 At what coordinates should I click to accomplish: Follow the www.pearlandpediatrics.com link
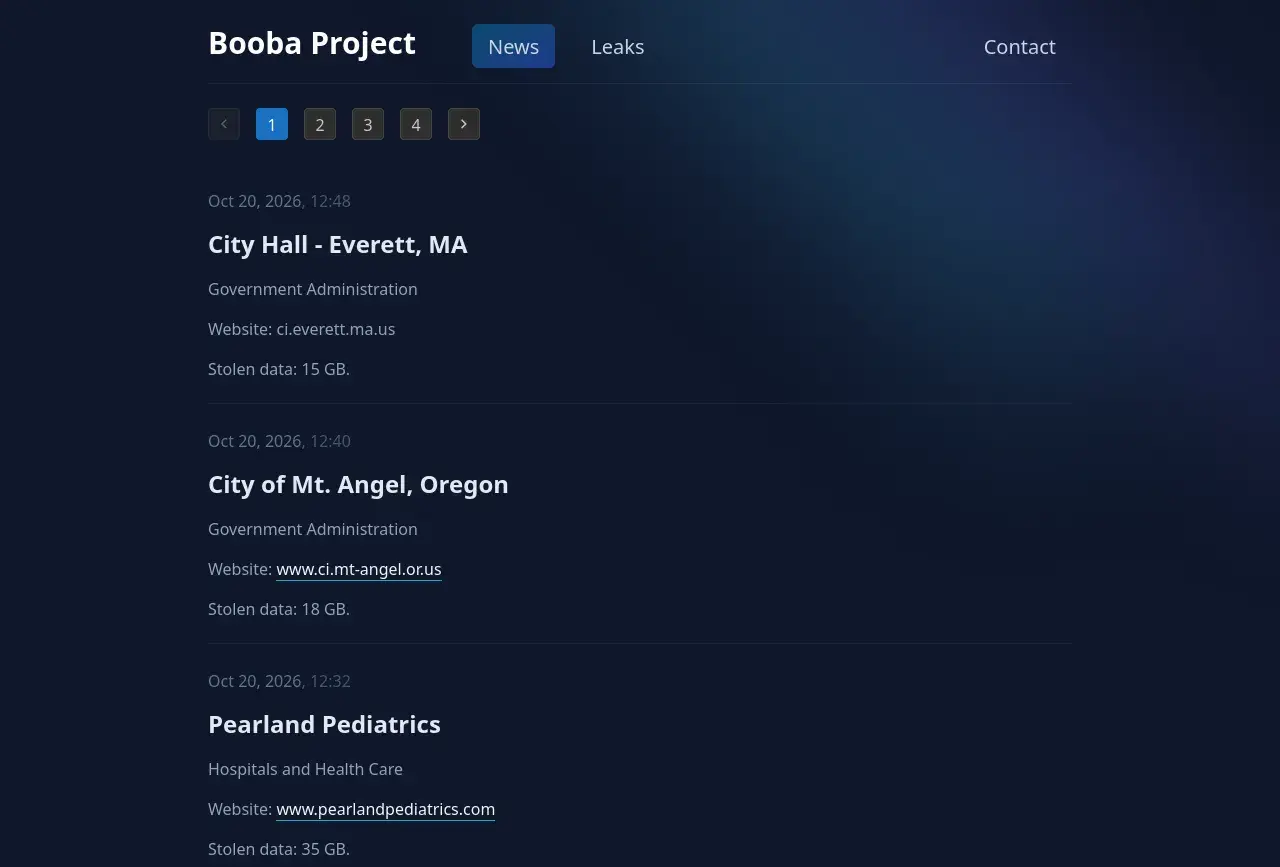(386, 809)
